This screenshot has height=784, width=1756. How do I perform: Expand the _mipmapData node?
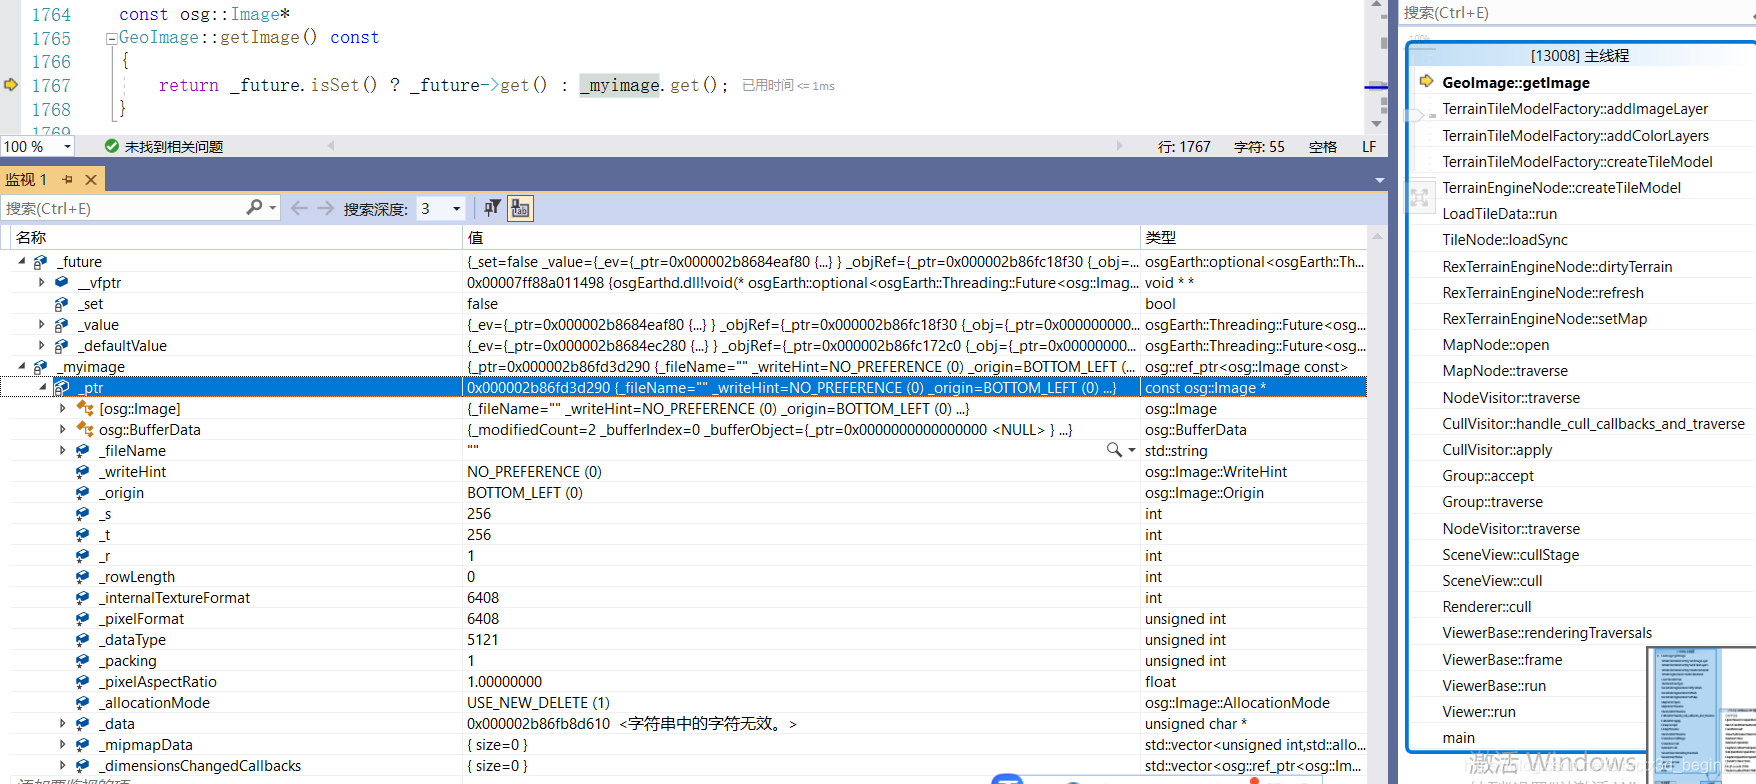[x=63, y=745]
